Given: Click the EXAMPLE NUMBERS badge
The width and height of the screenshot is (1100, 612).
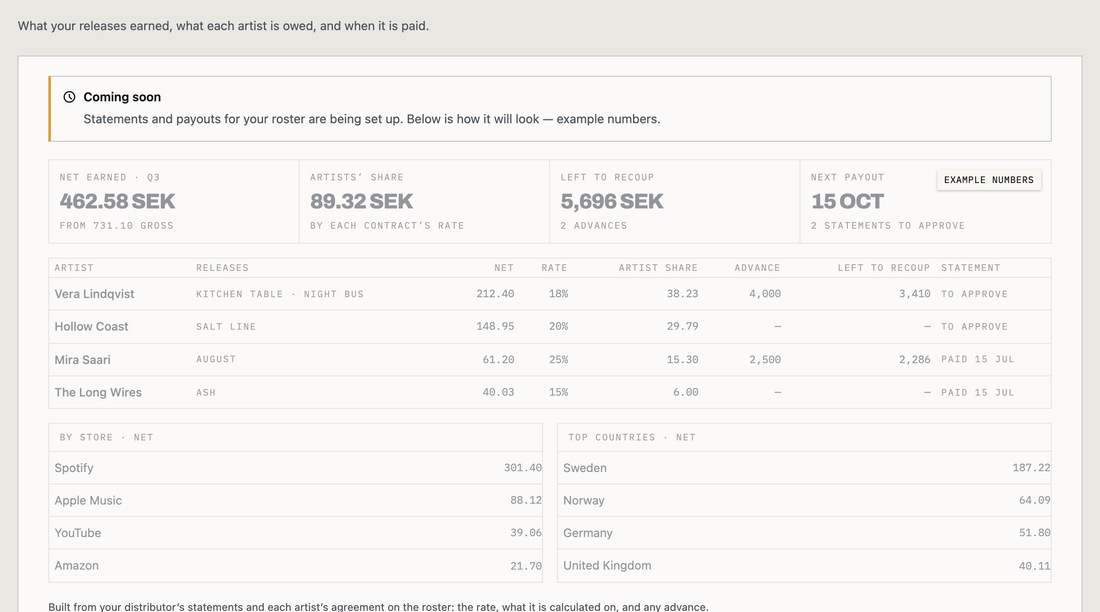Looking at the screenshot, I should tap(988, 180).
